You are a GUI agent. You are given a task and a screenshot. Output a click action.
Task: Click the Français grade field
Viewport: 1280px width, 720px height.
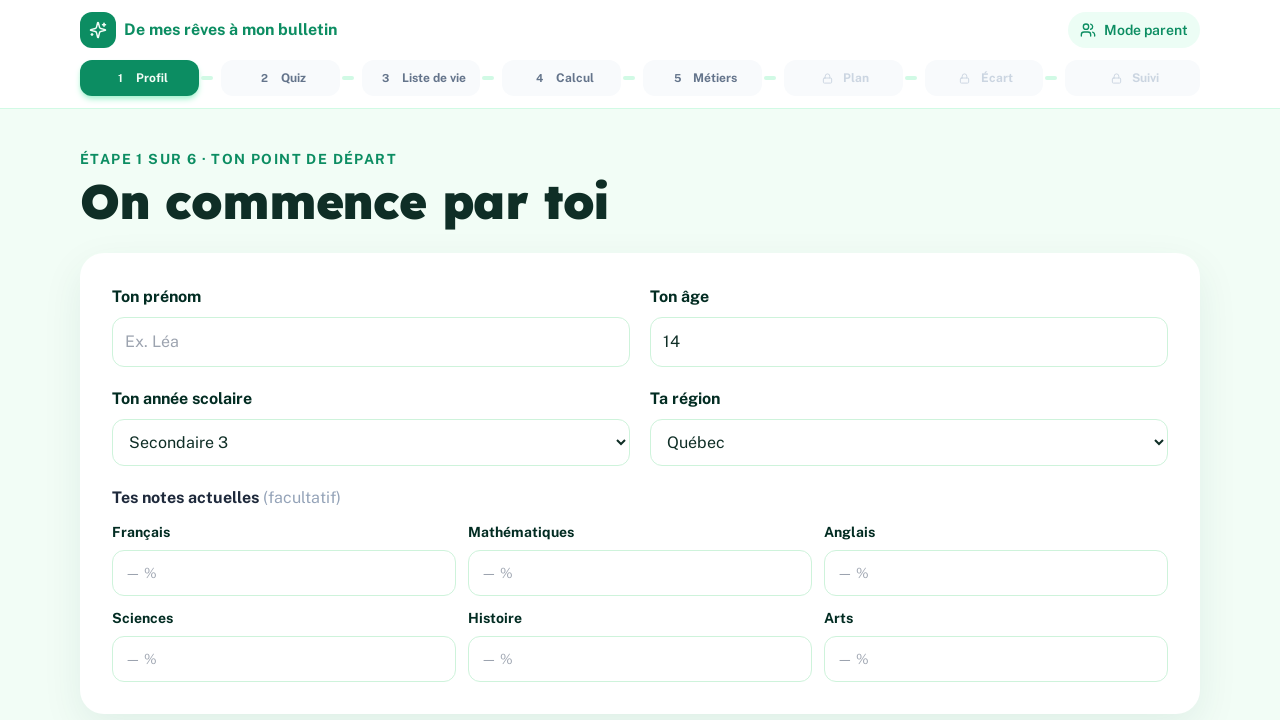(284, 573)
